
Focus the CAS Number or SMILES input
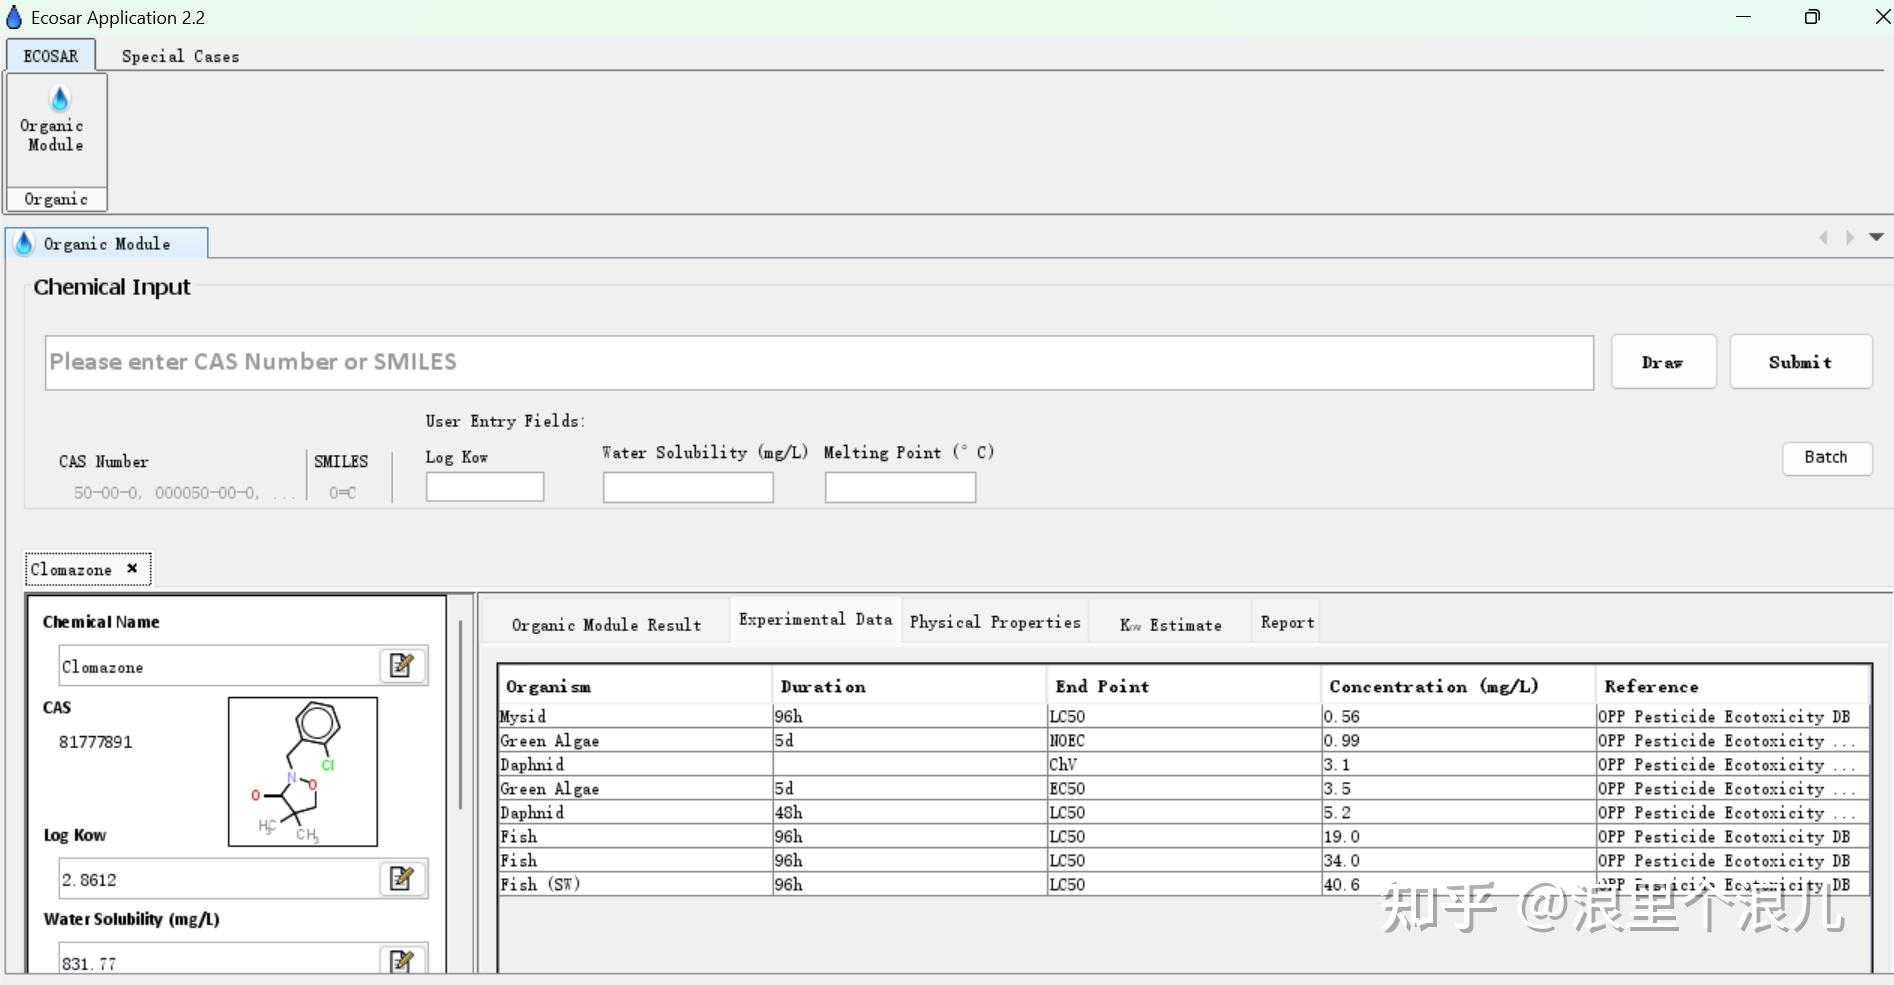pyautogui.click(x=819, y=362)
